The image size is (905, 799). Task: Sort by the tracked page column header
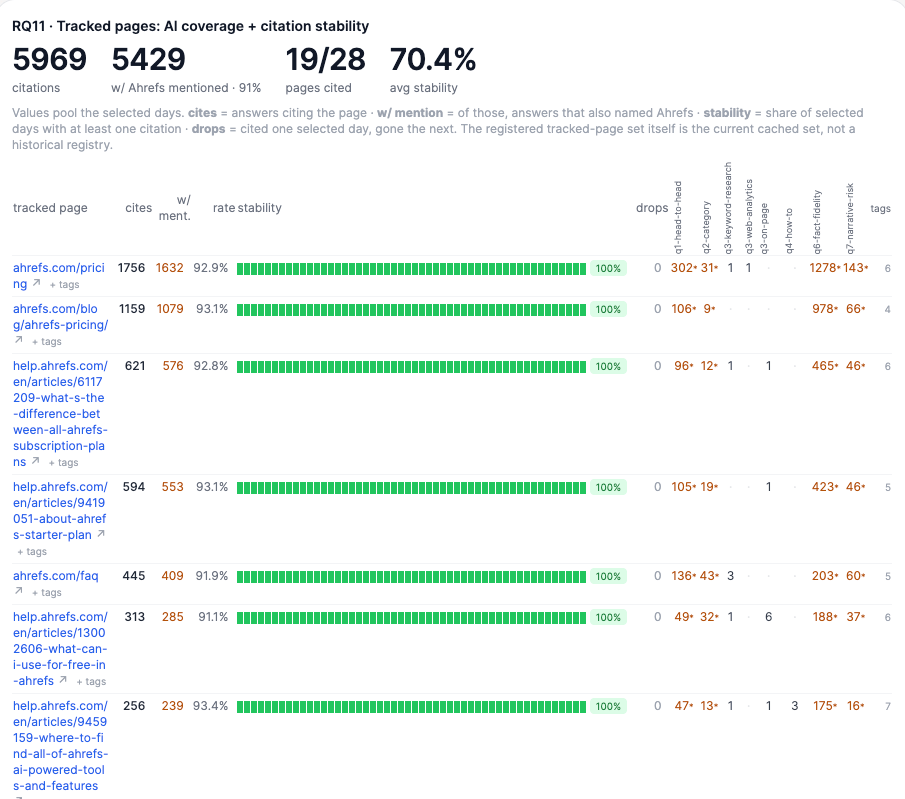(50, 208)
